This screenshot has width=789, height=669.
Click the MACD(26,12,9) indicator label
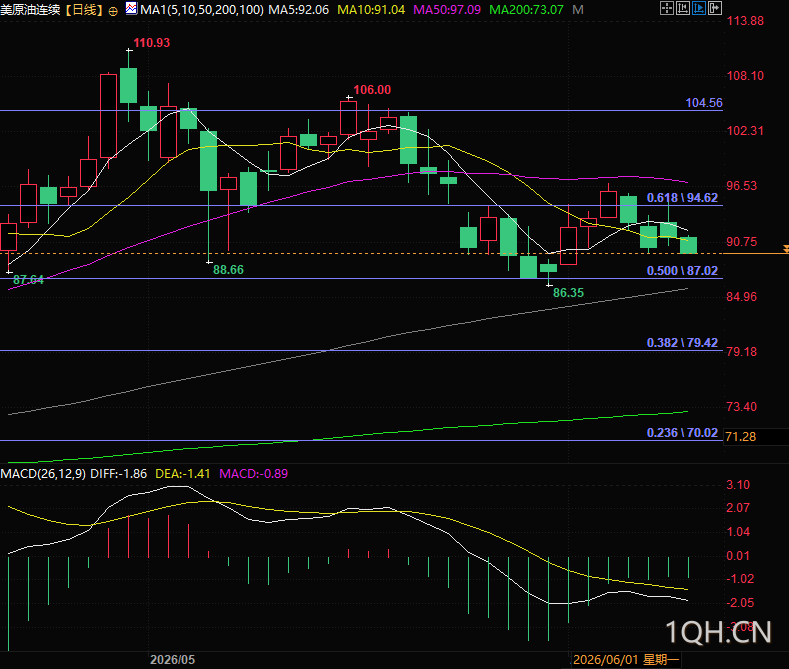[43, 474]
